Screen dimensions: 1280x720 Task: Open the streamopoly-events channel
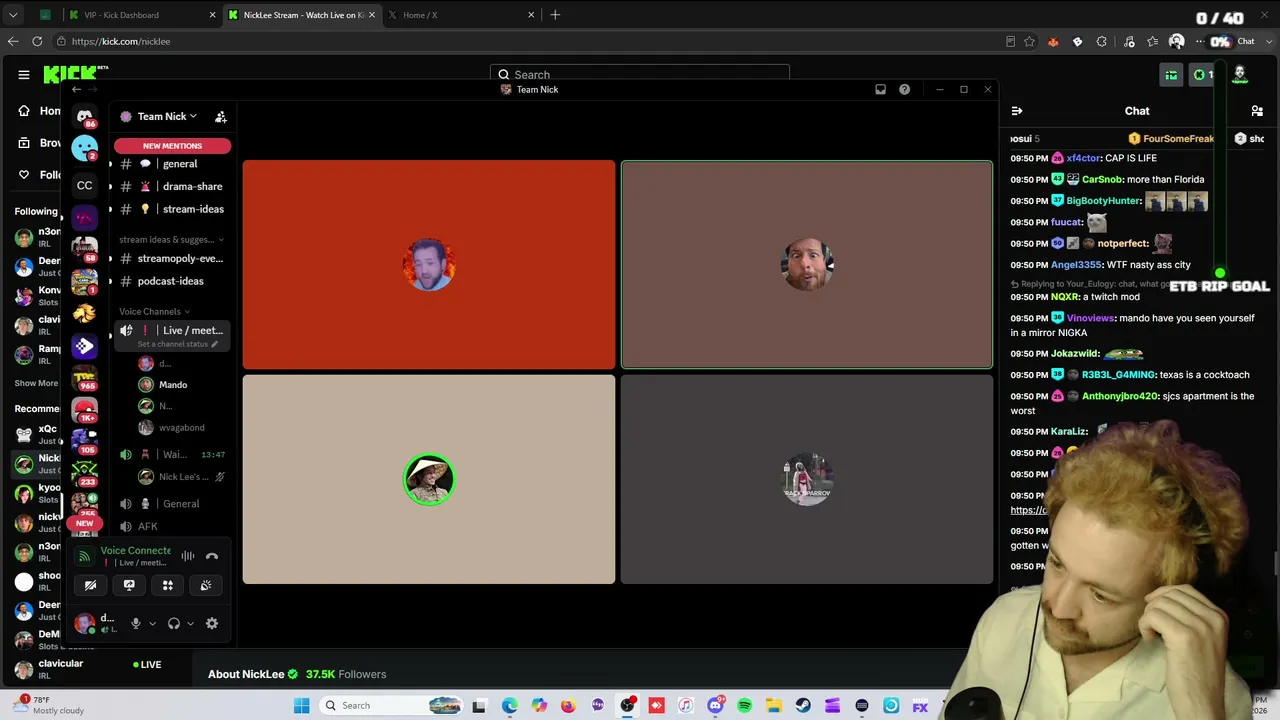tap(172, 258)
